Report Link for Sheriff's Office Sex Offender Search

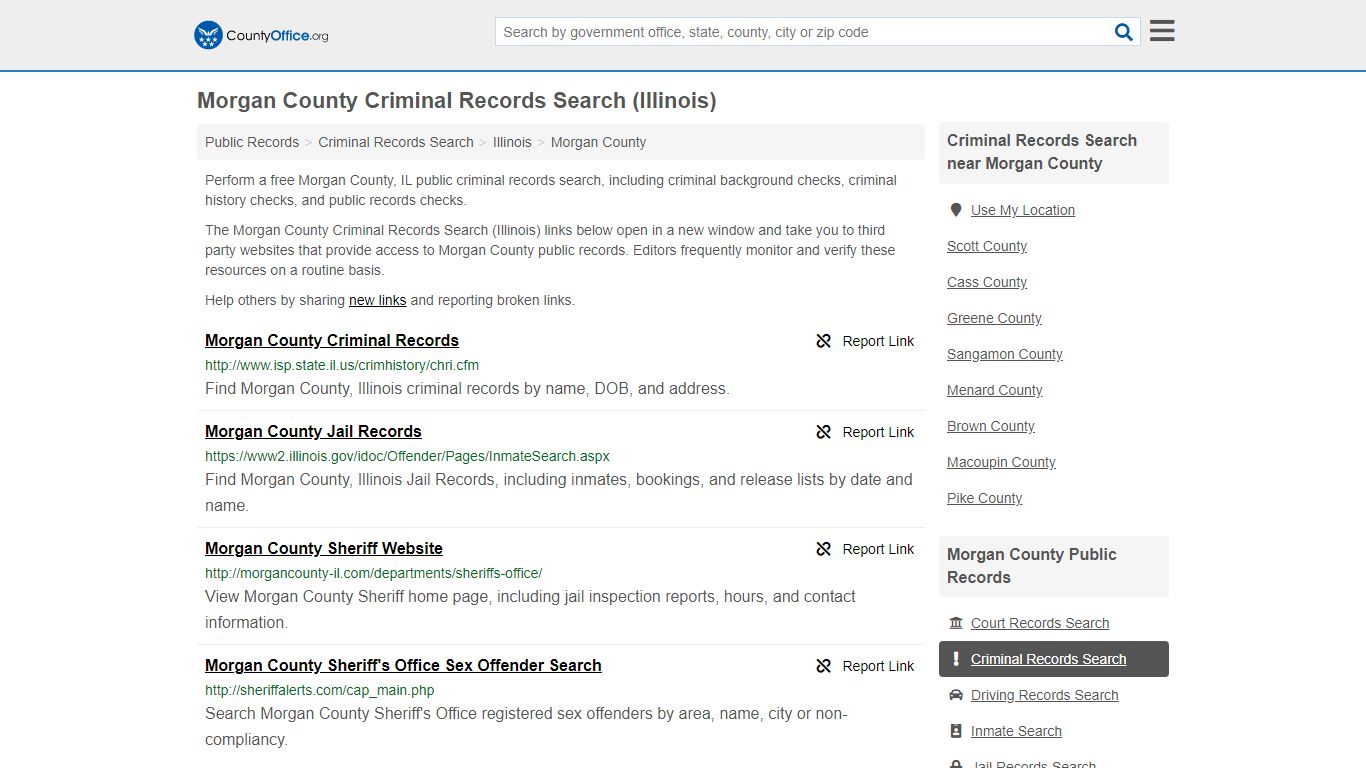(878, 666)
